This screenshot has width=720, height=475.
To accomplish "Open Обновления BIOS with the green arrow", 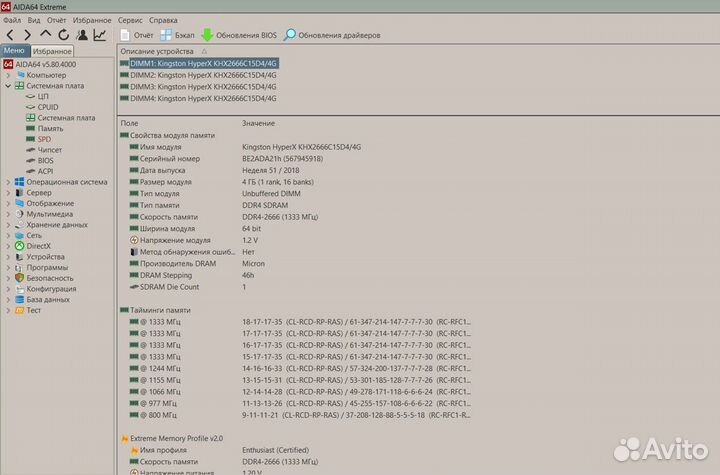I will click(239, 35).
